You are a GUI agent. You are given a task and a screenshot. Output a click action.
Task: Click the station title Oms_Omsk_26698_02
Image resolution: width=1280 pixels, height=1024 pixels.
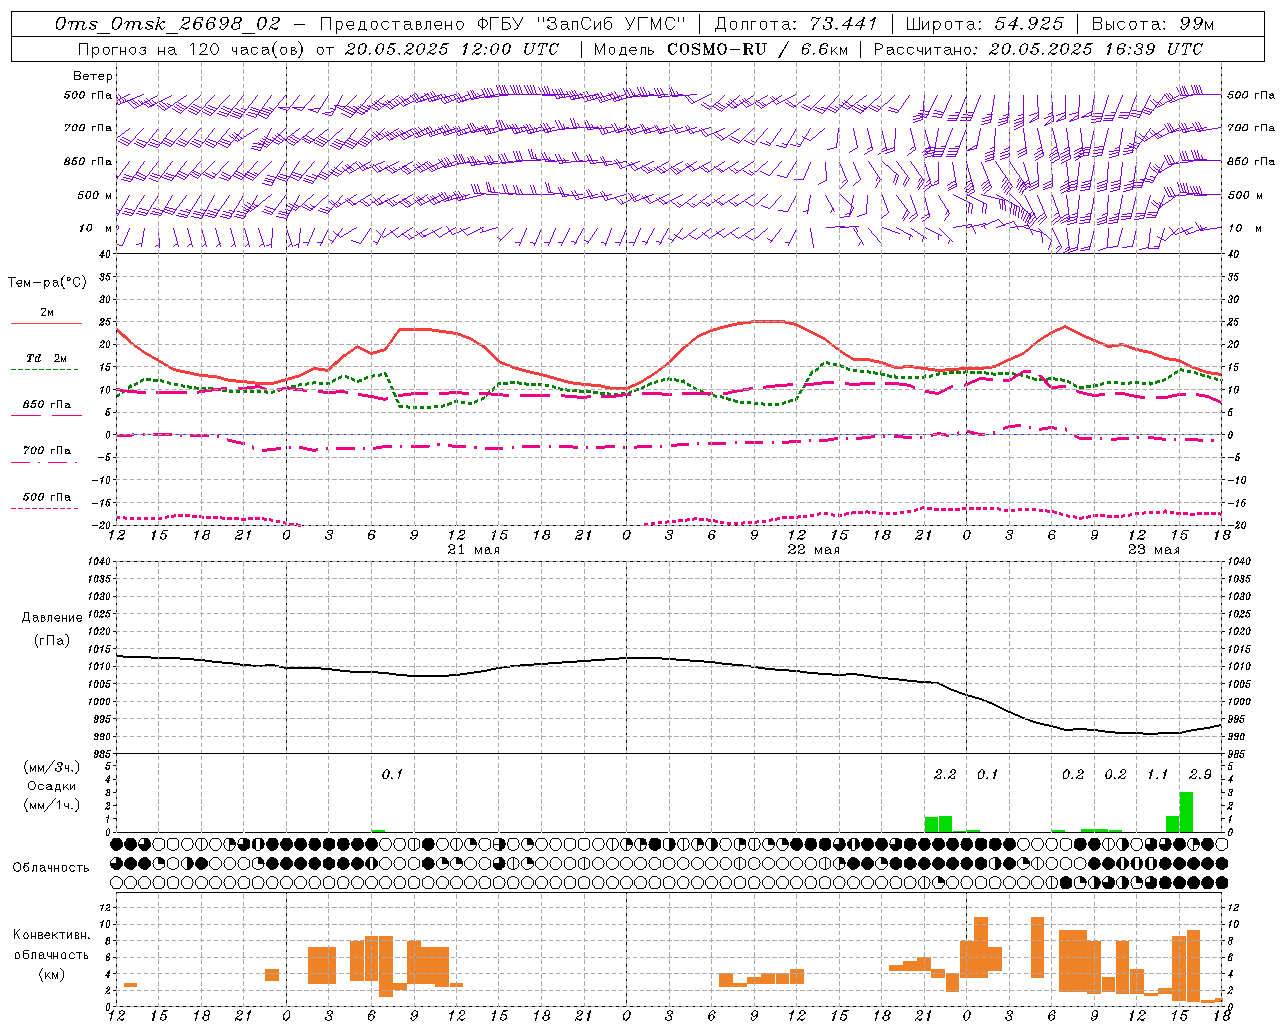click(168, 23)
